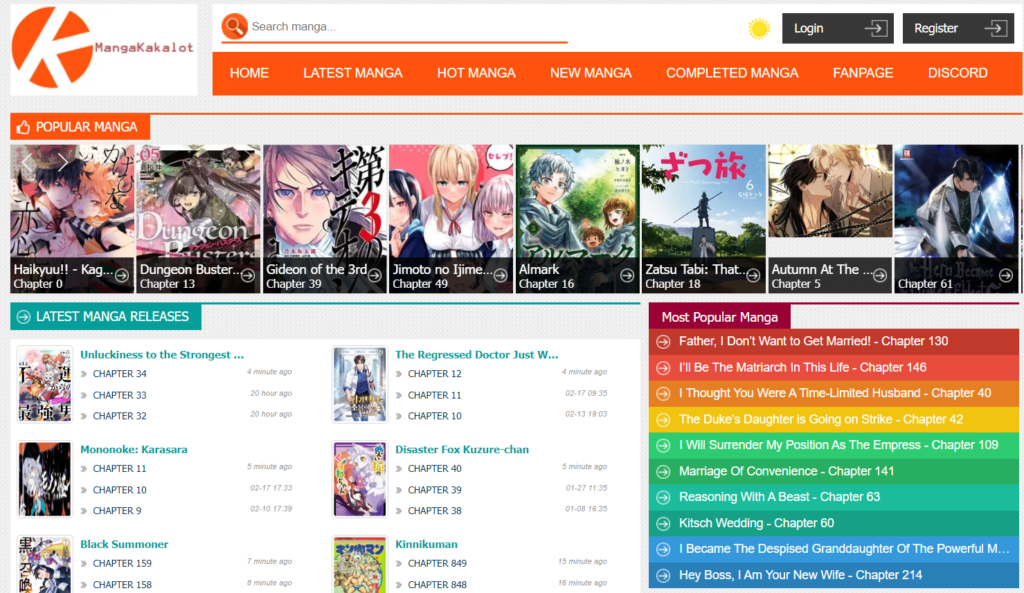The height and width of the screenshot is (593, 1024).
Task: Open Unluckiness to the Strongest title link
Action: tap(162, 355)
